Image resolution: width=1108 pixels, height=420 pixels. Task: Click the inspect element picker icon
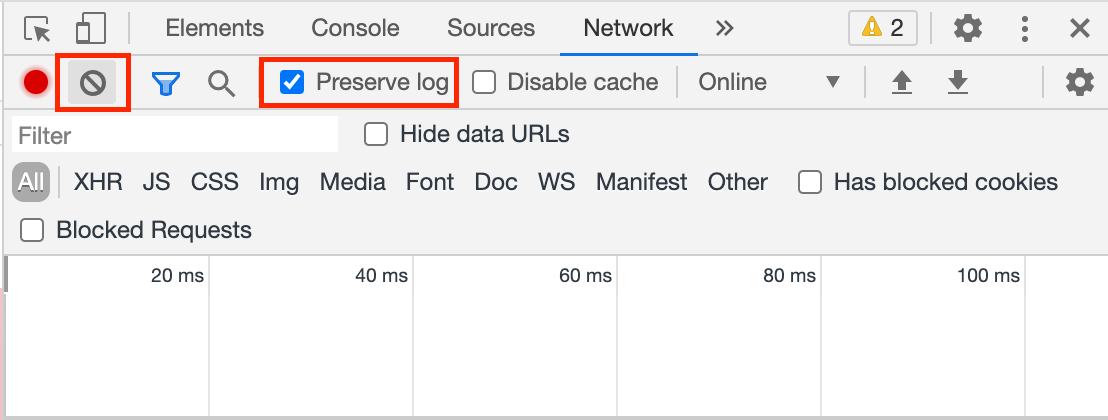[37, 29]
